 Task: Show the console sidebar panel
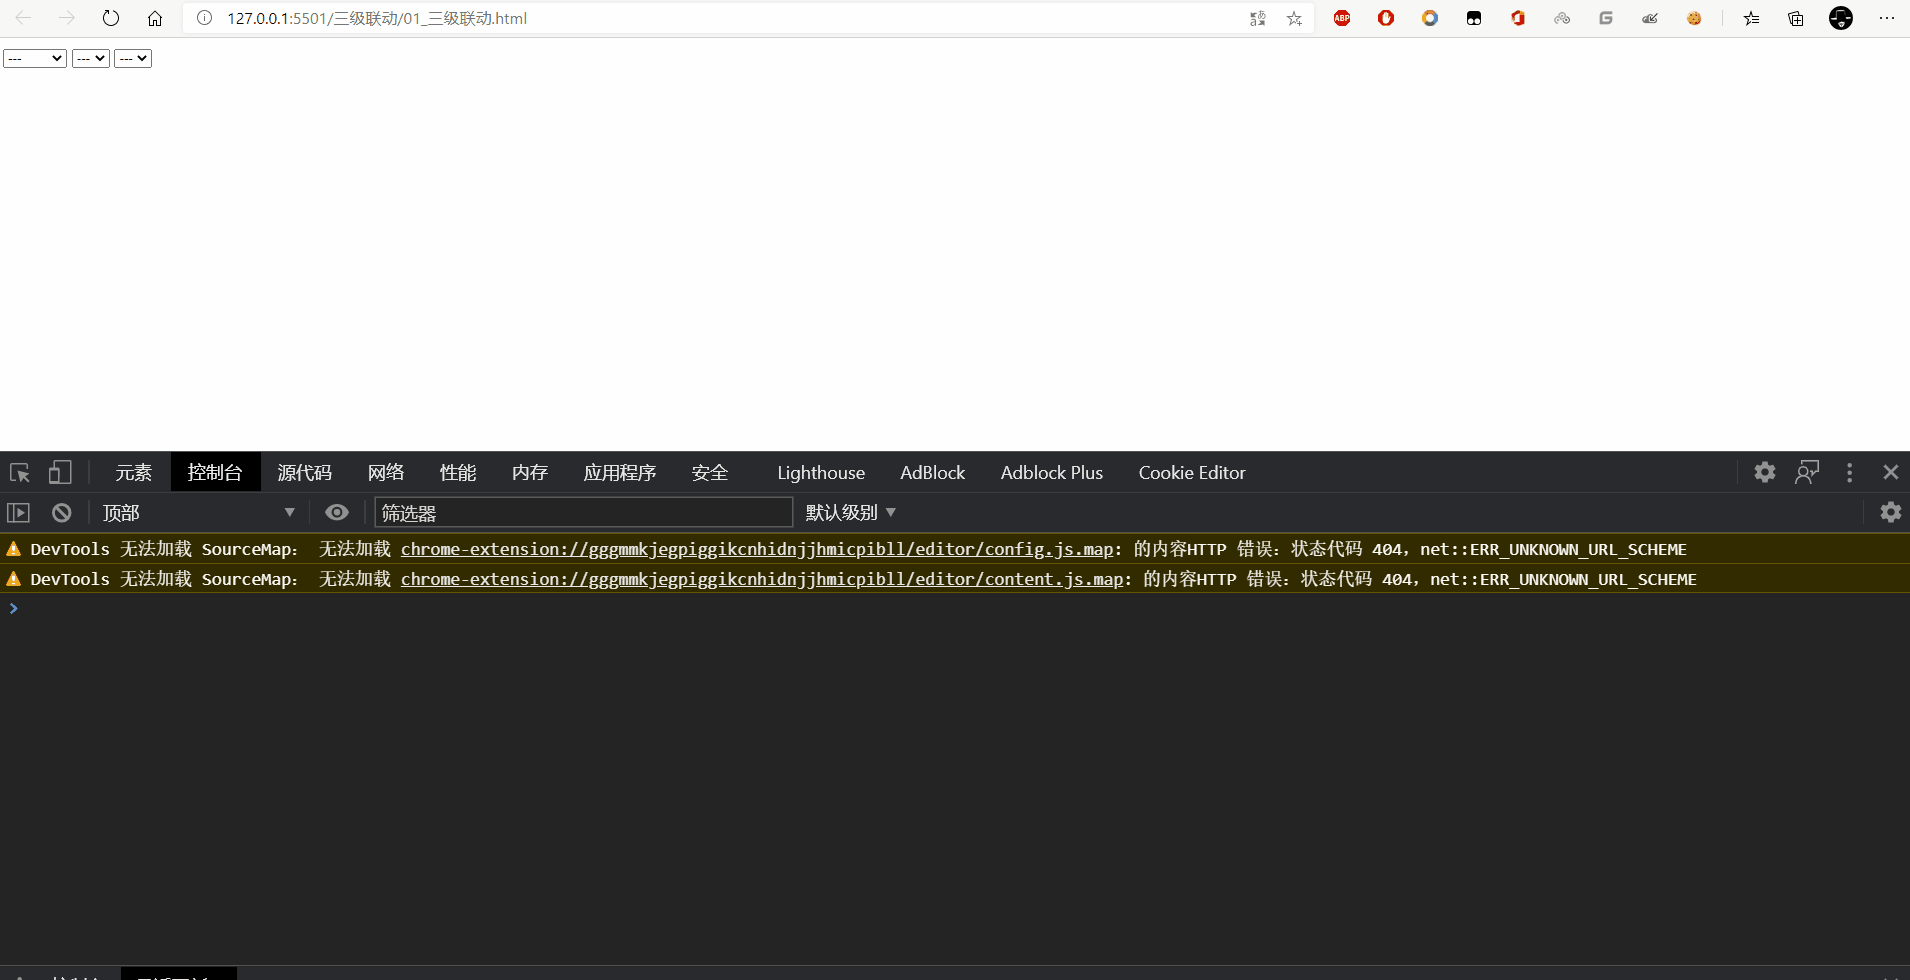click(x=19, y=513)
